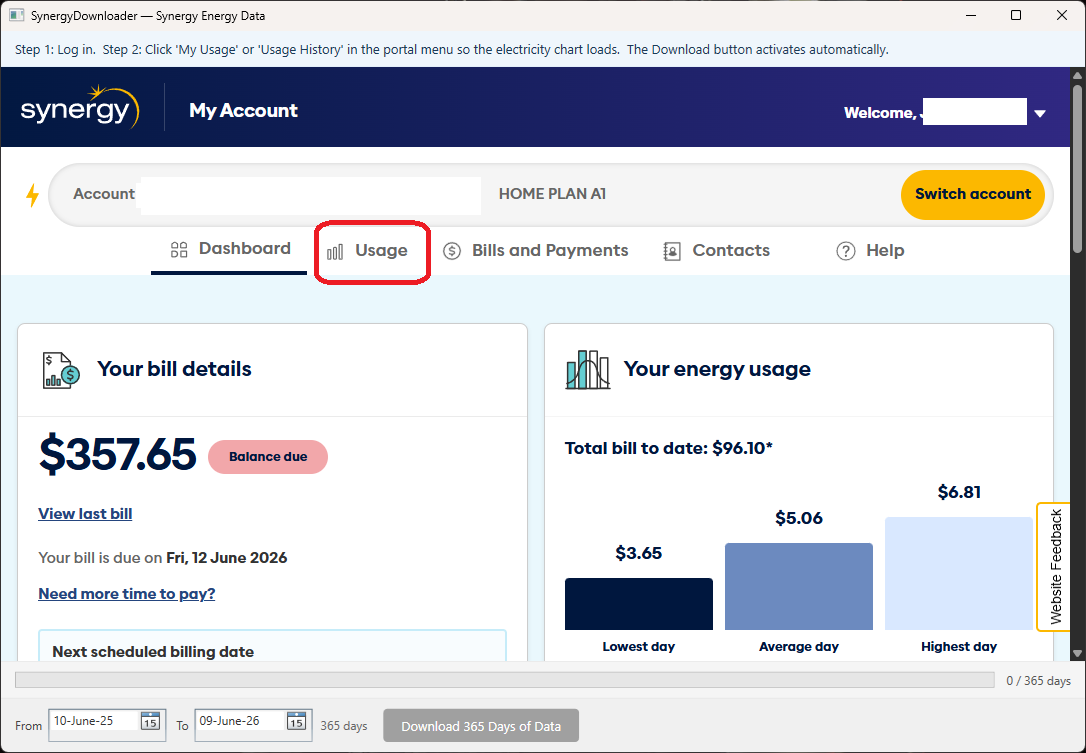Click the Bills and Payments dollar icon

[x=452, y=251]
